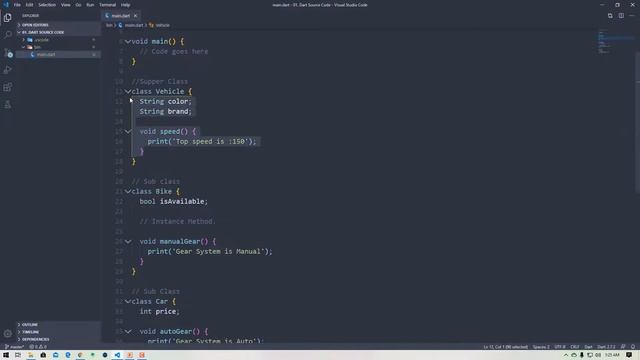This screenshot has width=640, height=360.
Task: Click the UTF-8 encoding status item
Action: 560,347
